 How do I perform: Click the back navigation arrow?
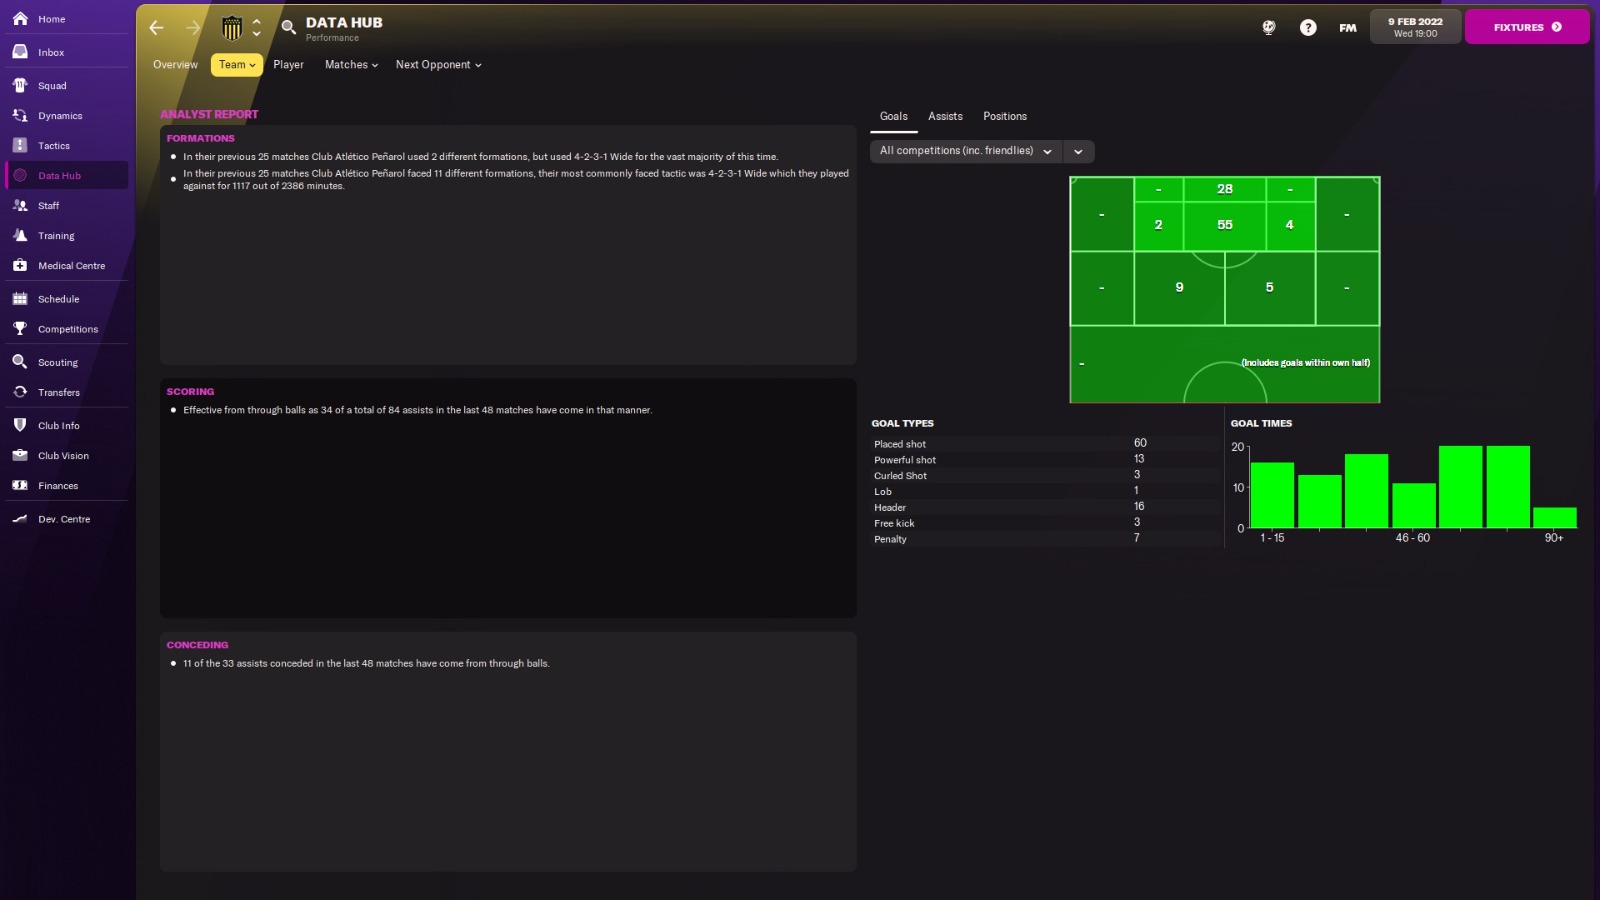[x=156, y=28]
